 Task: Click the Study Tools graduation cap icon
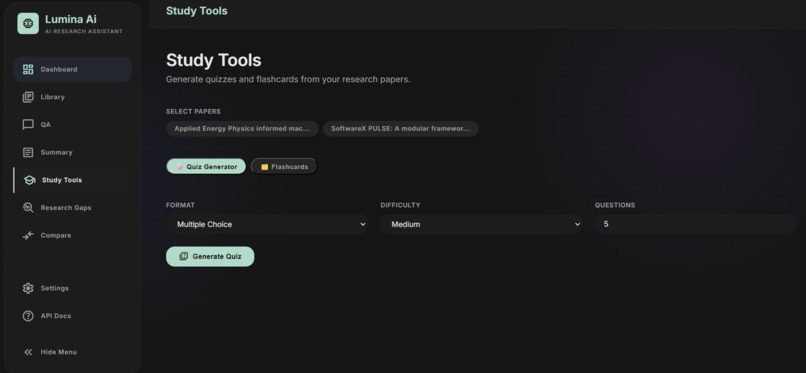(x=29, y=180)
